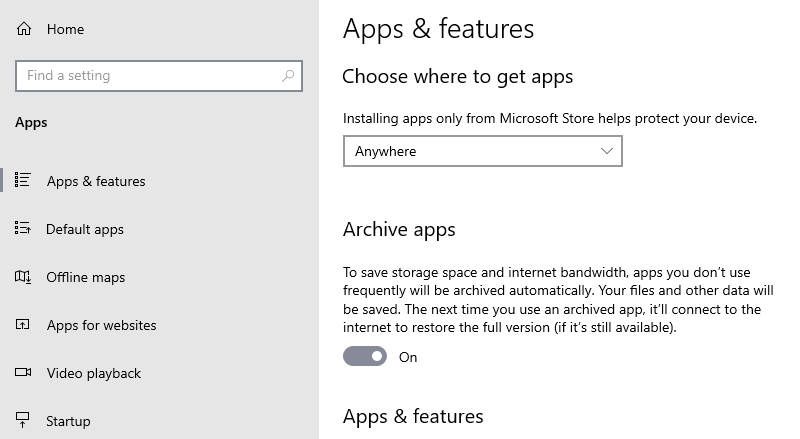The width and height of the screenshot is (800, 439).
Task: Click the Installing apps only from Microsoft Store text
Action: (x=550, y=118)
